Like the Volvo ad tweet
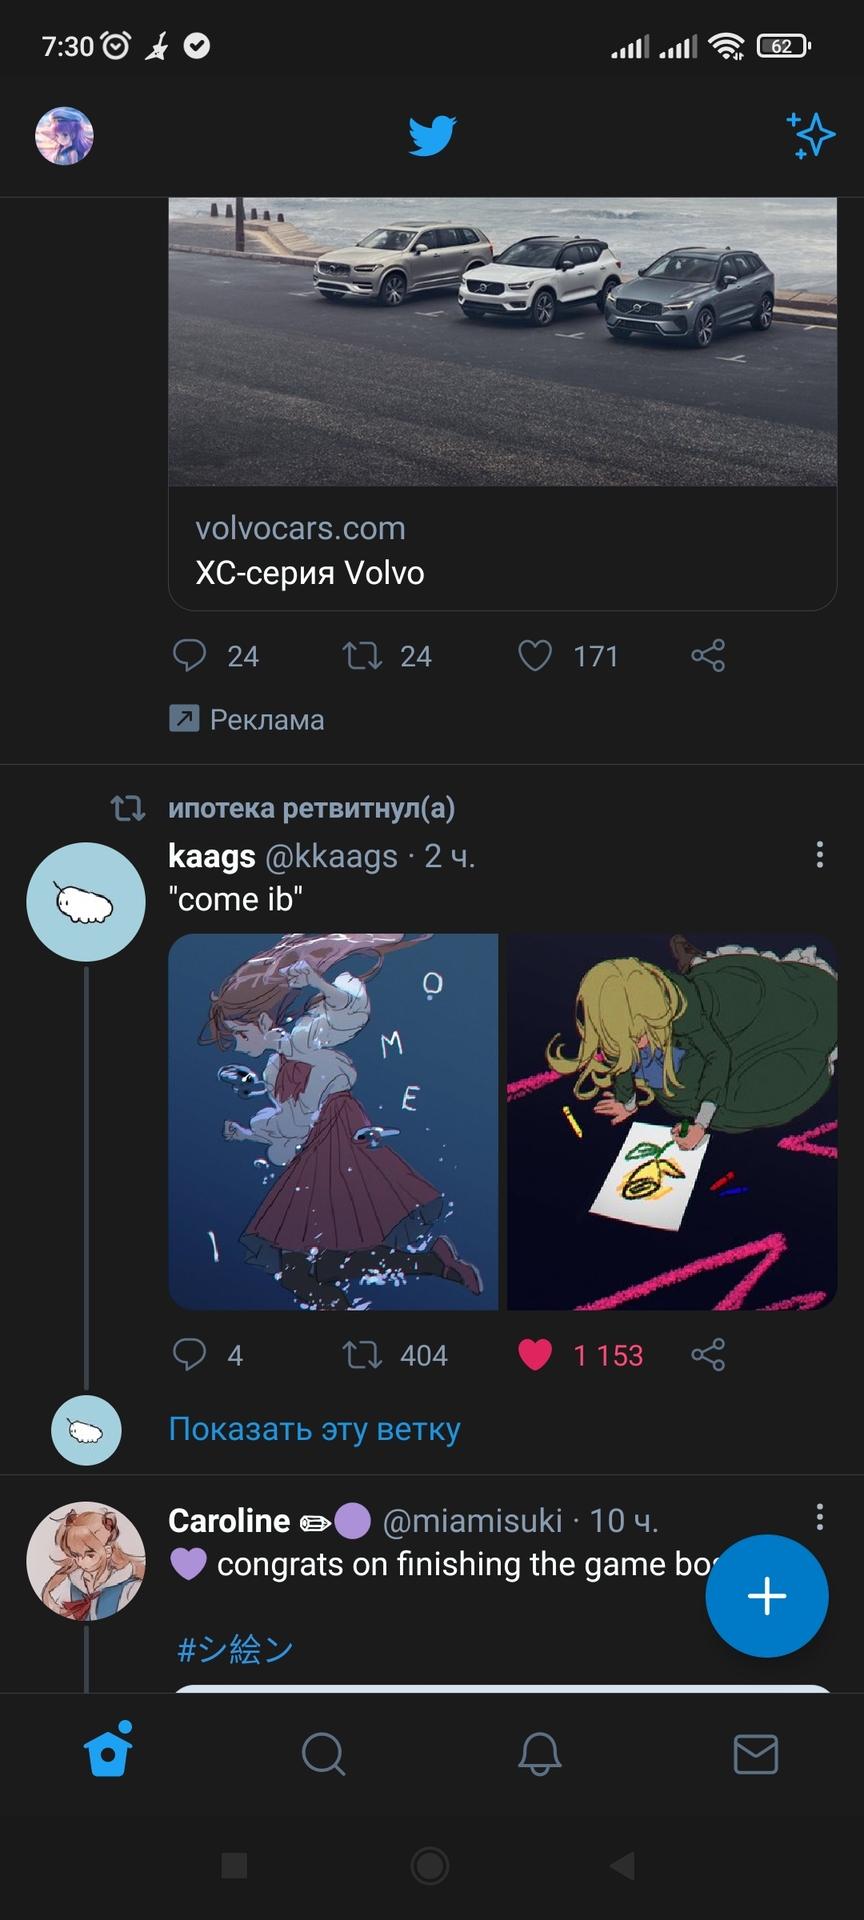 click(535, 656)
